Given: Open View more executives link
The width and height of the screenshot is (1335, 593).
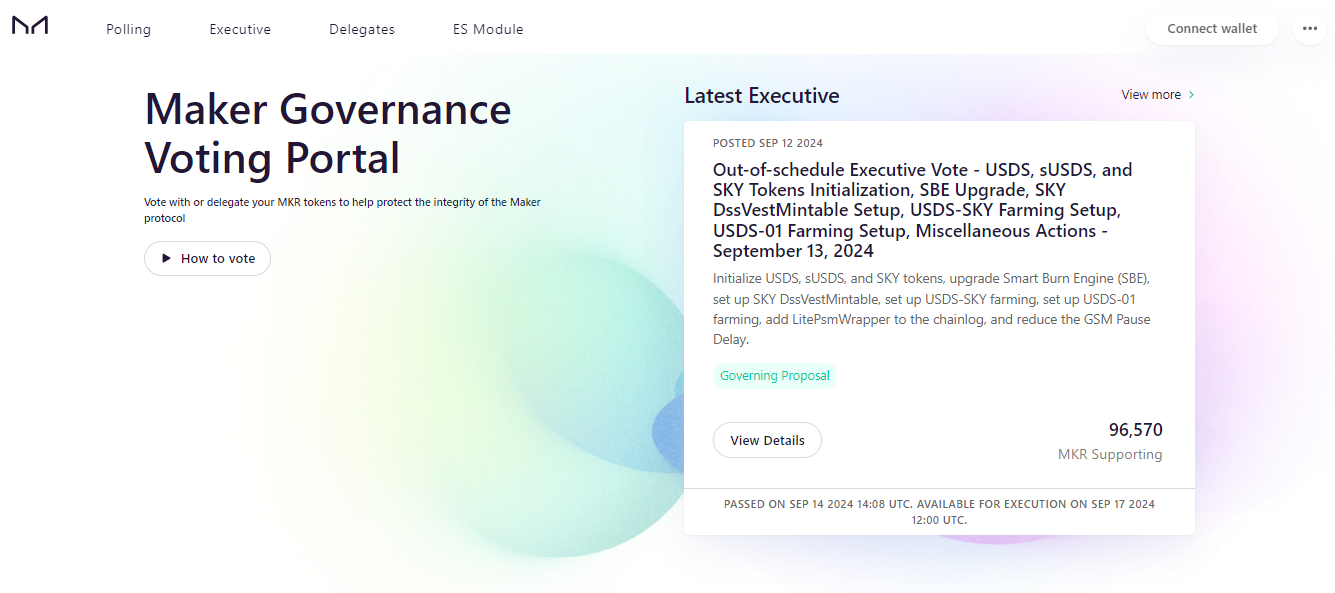Looking at the screenshot, I should pos(1158,95).
